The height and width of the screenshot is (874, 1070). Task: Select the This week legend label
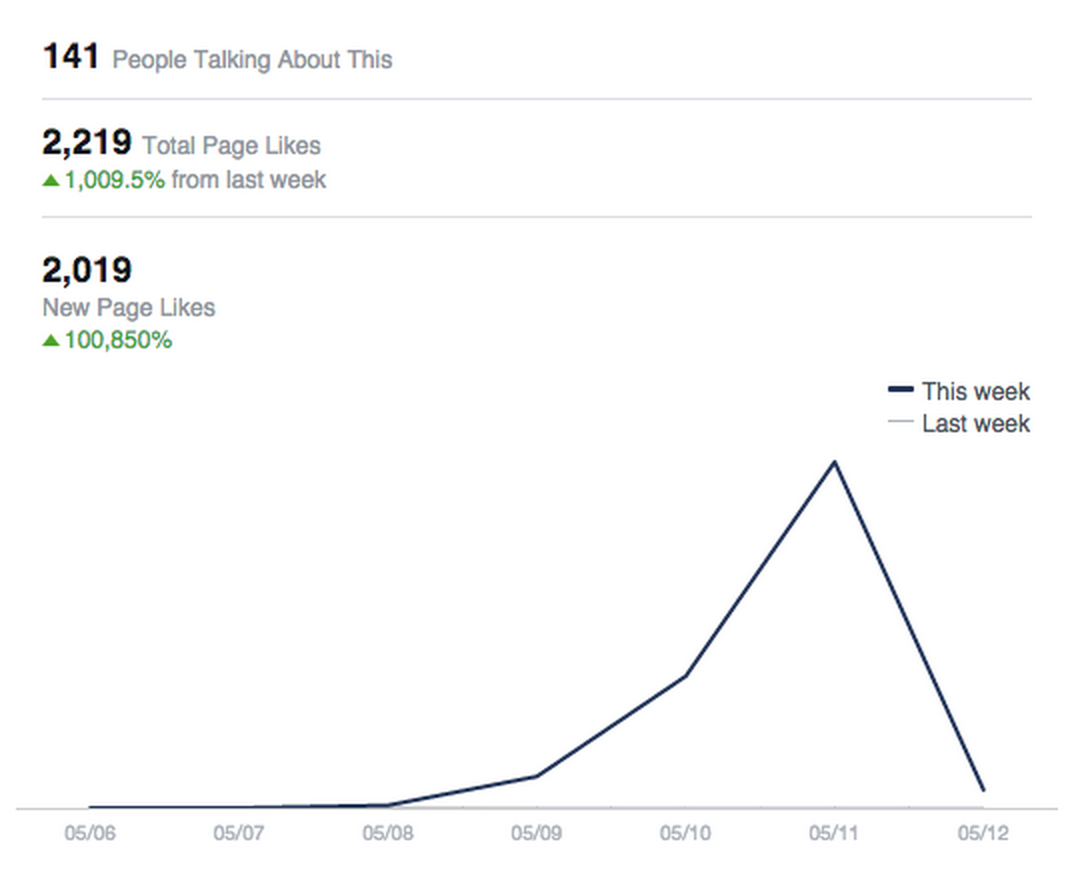[x=975, y=391]
